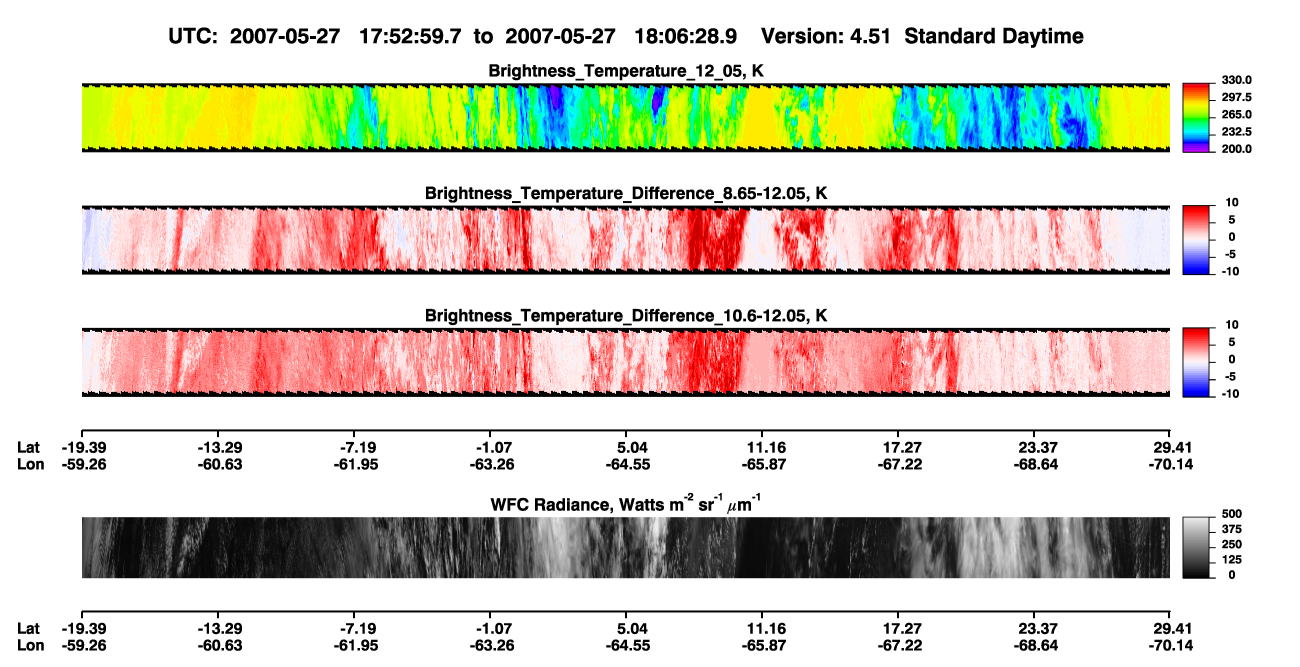
Task: Click the WFC Radiance grayscale image strip
Action: tap(625, 548)
